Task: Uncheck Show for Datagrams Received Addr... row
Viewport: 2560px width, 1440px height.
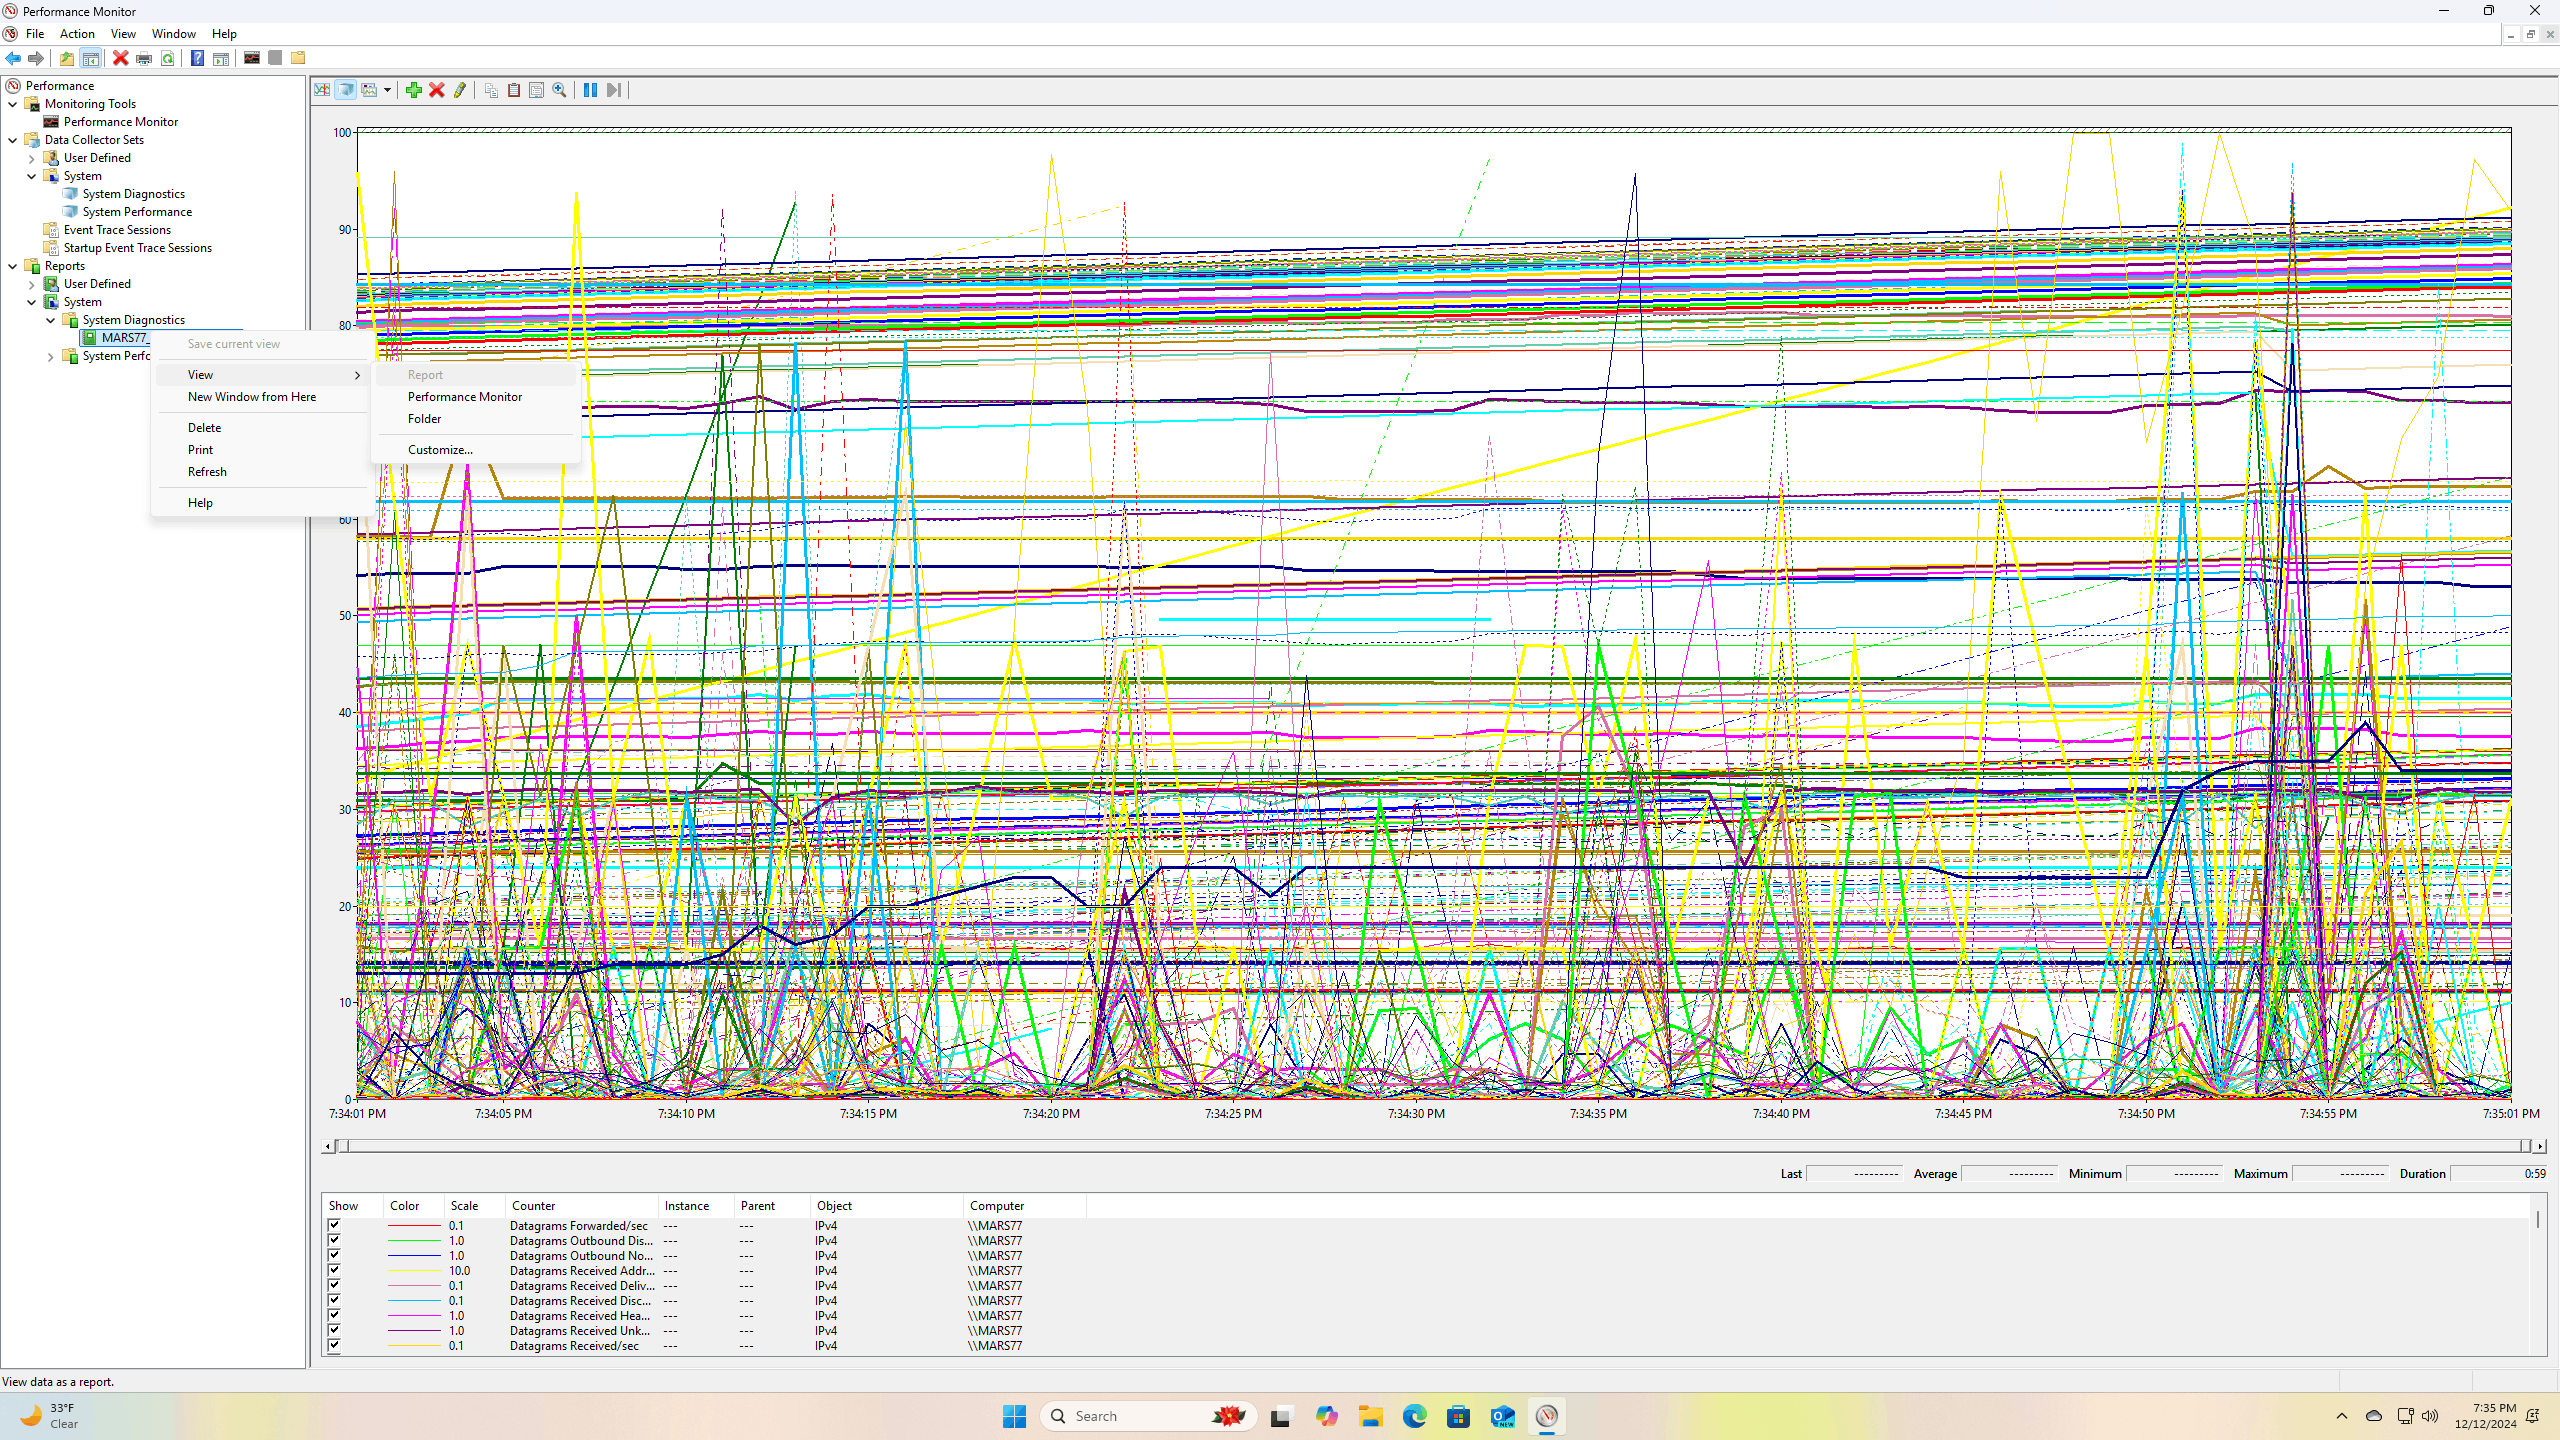Action: click(334, 1270)
